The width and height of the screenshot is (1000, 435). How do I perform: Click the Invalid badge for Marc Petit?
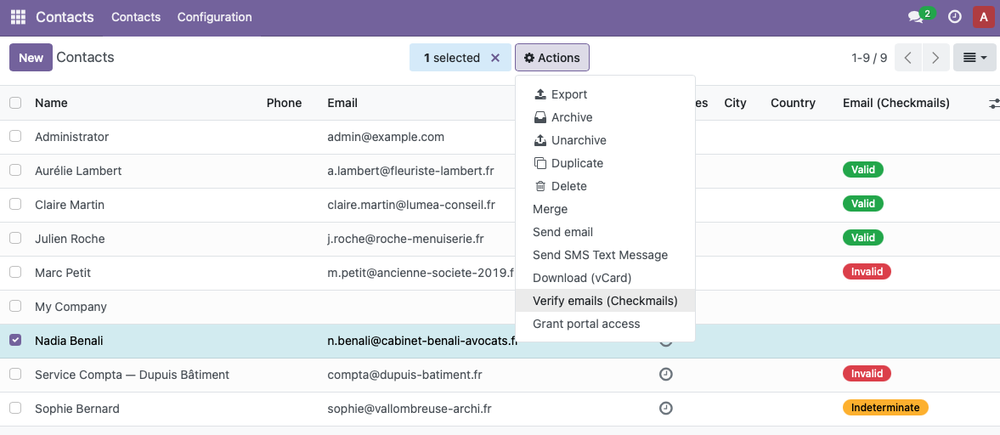coord(867,272)
